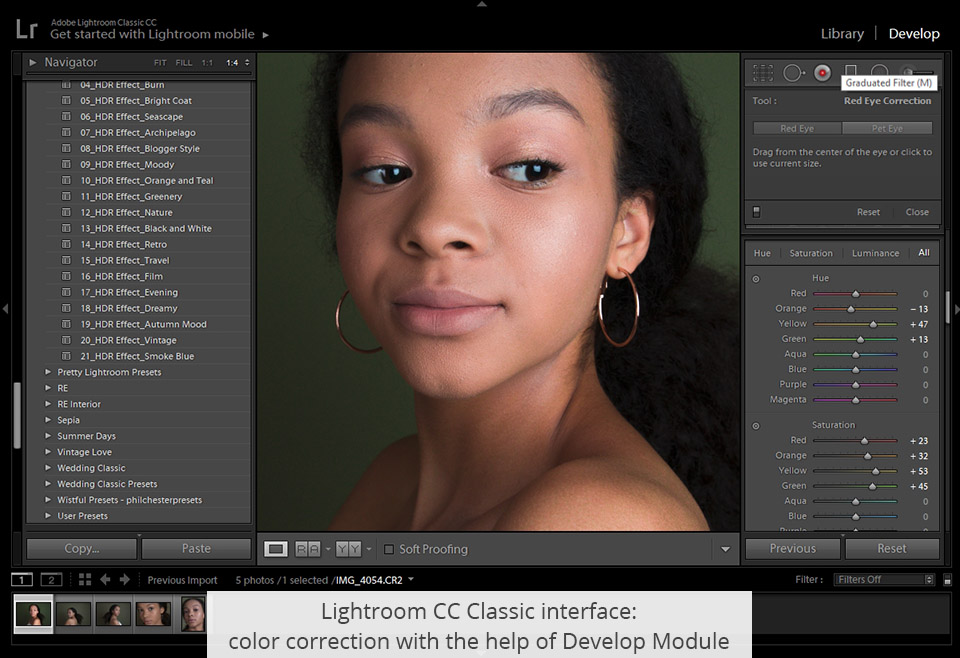The image size is (960, 658).
Task: Switch to the Library module
Action: tap(842, 33)
